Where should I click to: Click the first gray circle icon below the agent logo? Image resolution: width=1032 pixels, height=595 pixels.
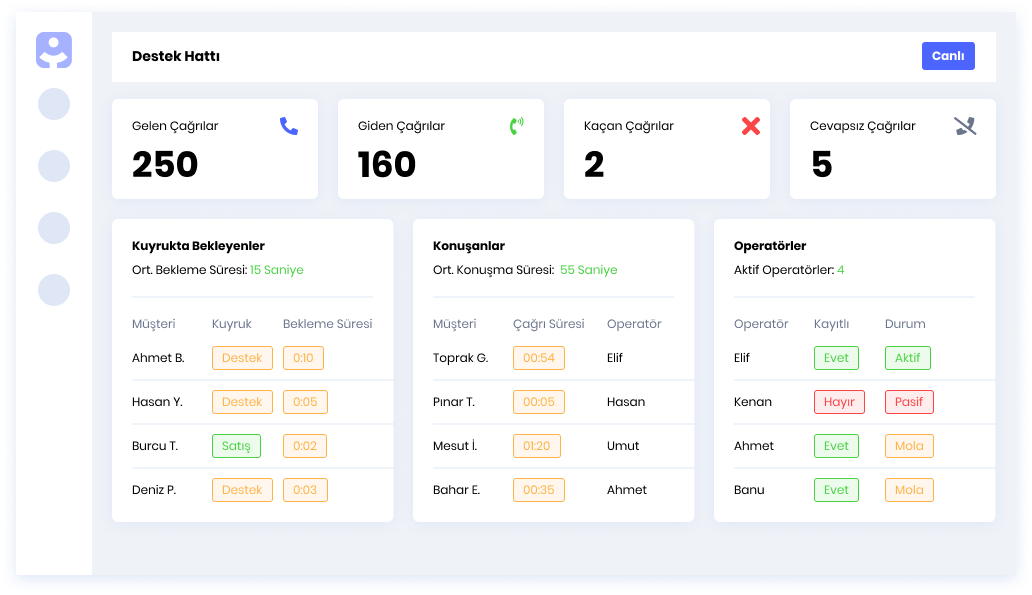coord(54,104)
